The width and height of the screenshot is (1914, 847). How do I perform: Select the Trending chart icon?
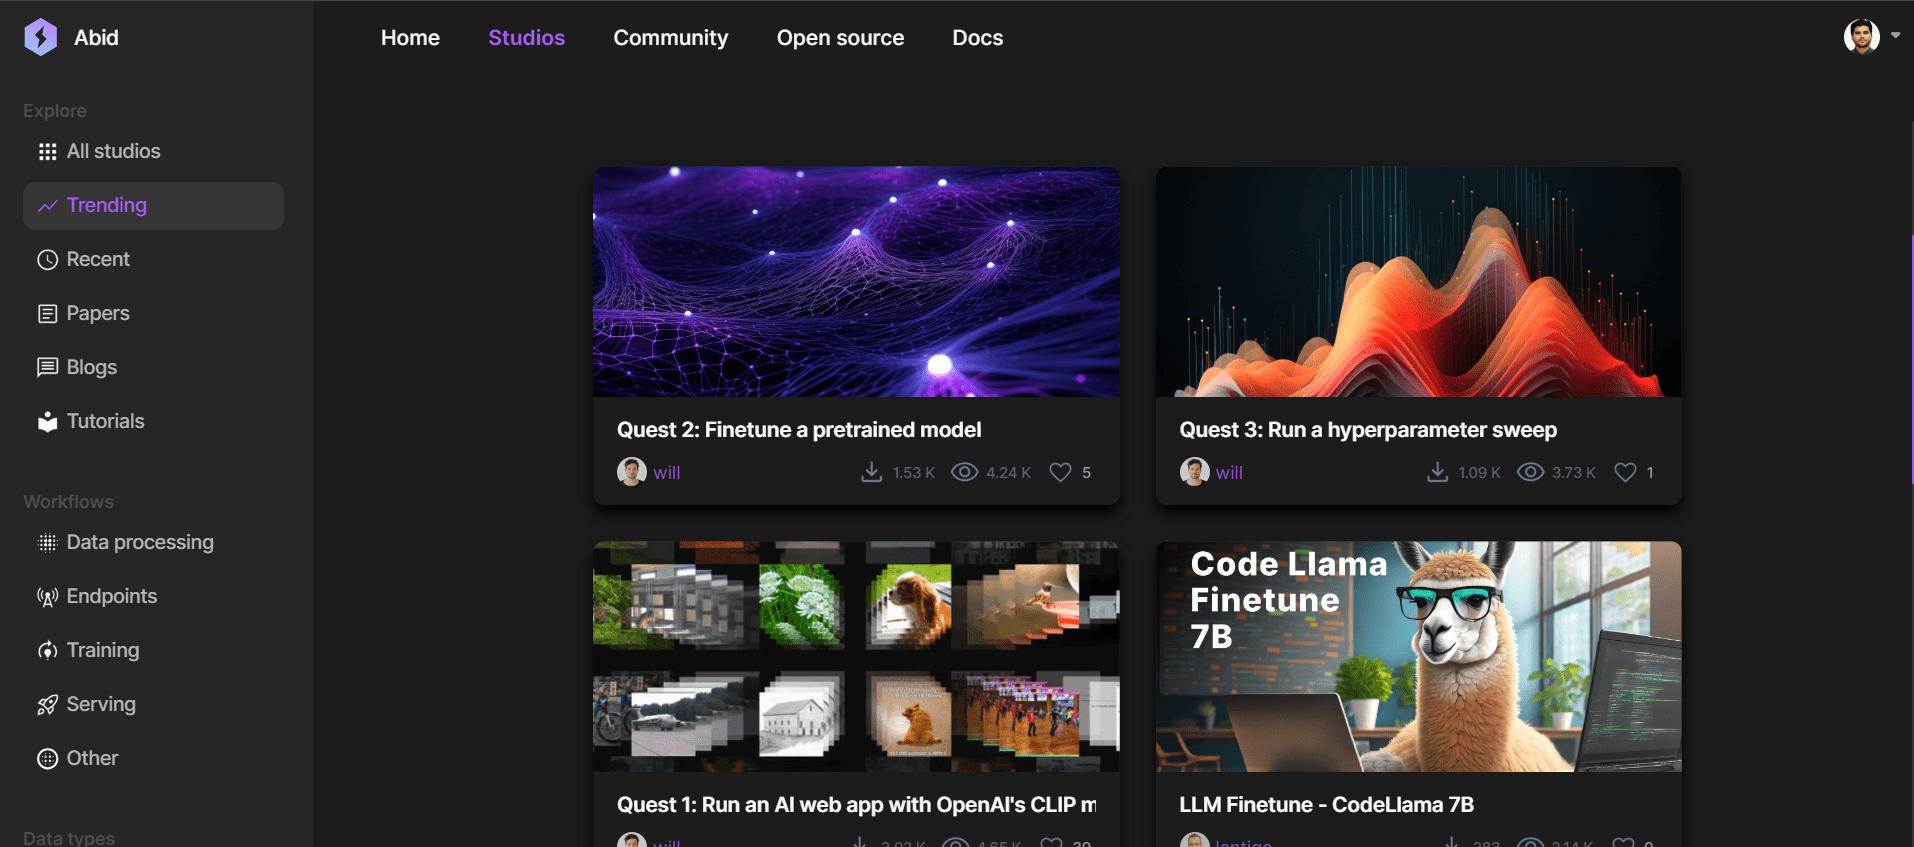(x=47, y=206)
